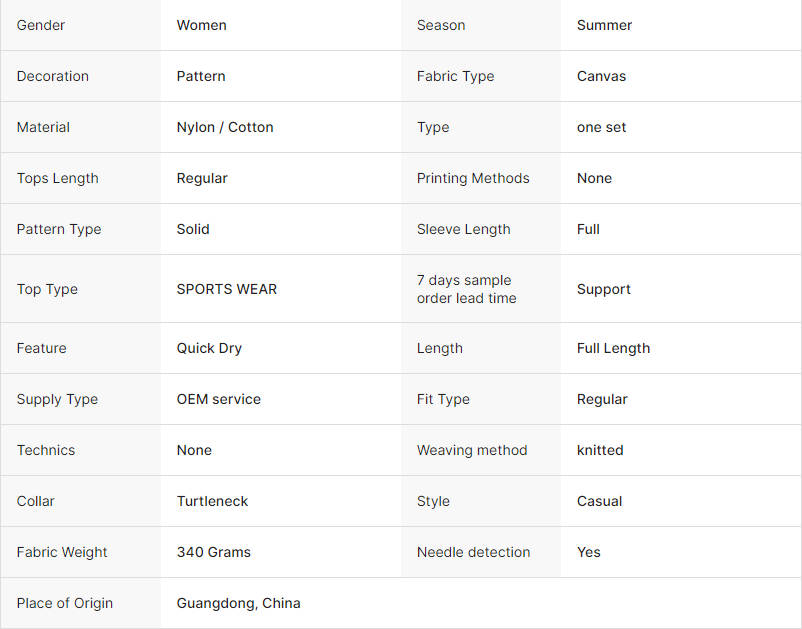
Task: Click the 340 Grams fabric weight value
Action: pyautogui.click(x=213, y=552)
